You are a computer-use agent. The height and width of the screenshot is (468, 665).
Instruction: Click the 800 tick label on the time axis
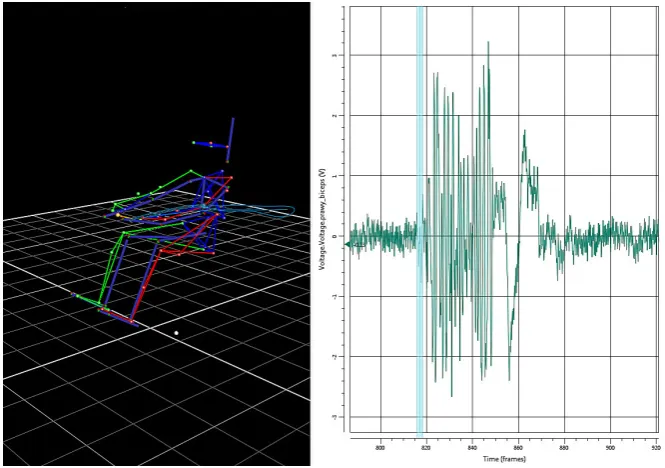[381, 448]
